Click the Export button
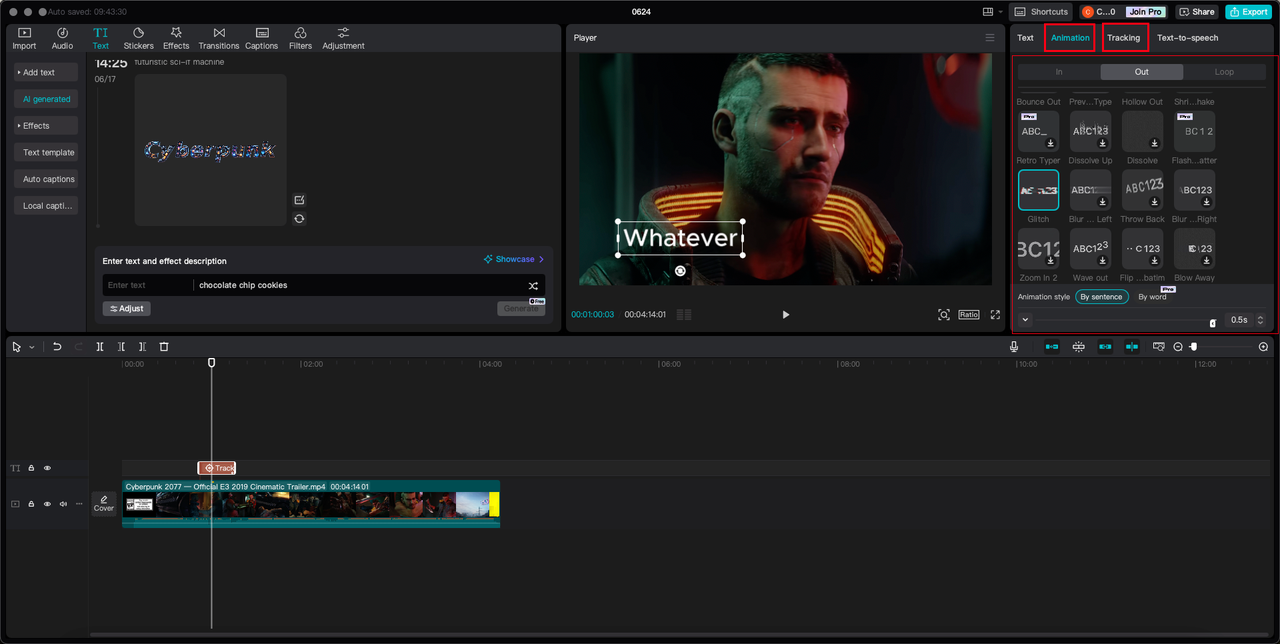The image size is (1280, 644). coord(1248,12)
